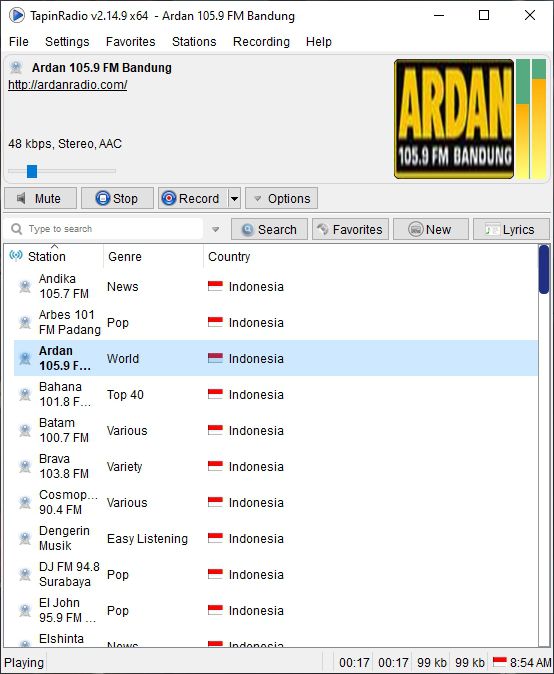
Task: Click the Ardan station logo thumbnail
Action: pyautogui.click(x=454, y=119)
